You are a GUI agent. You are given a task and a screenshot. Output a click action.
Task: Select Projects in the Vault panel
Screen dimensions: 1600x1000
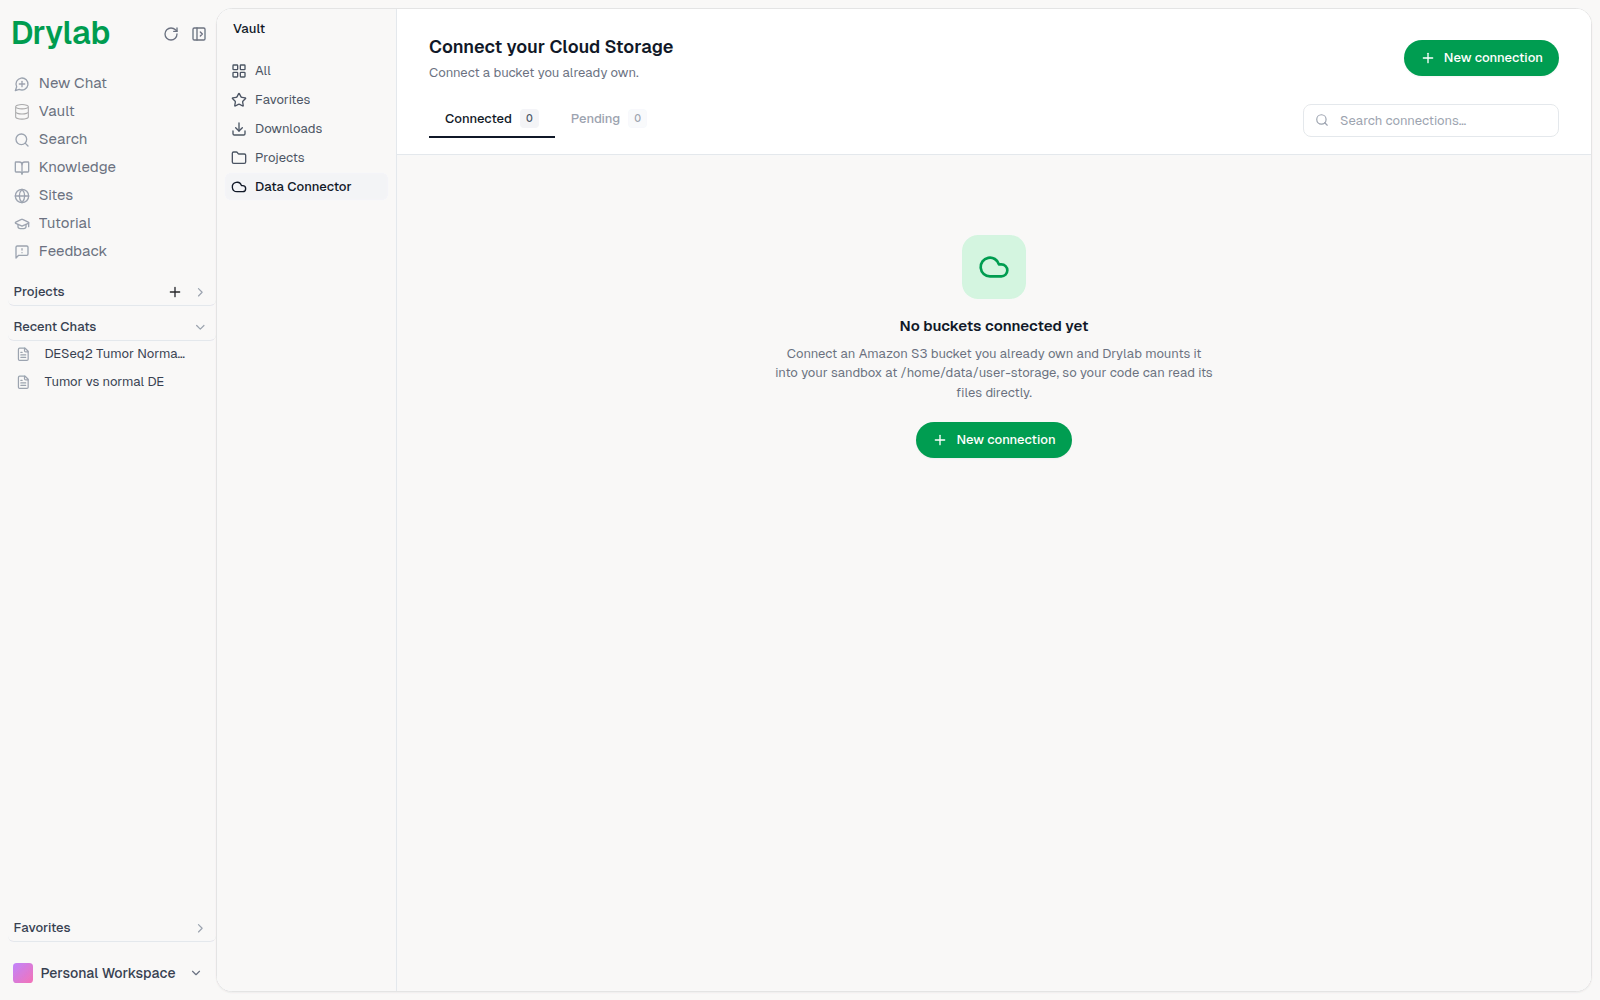pos(306,158)
